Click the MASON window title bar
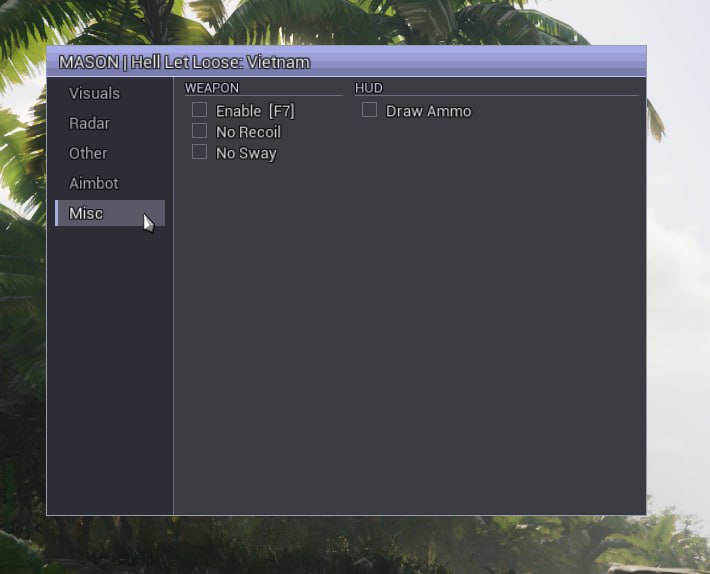The height and width of the screenshot is (574, 710). 346,61
